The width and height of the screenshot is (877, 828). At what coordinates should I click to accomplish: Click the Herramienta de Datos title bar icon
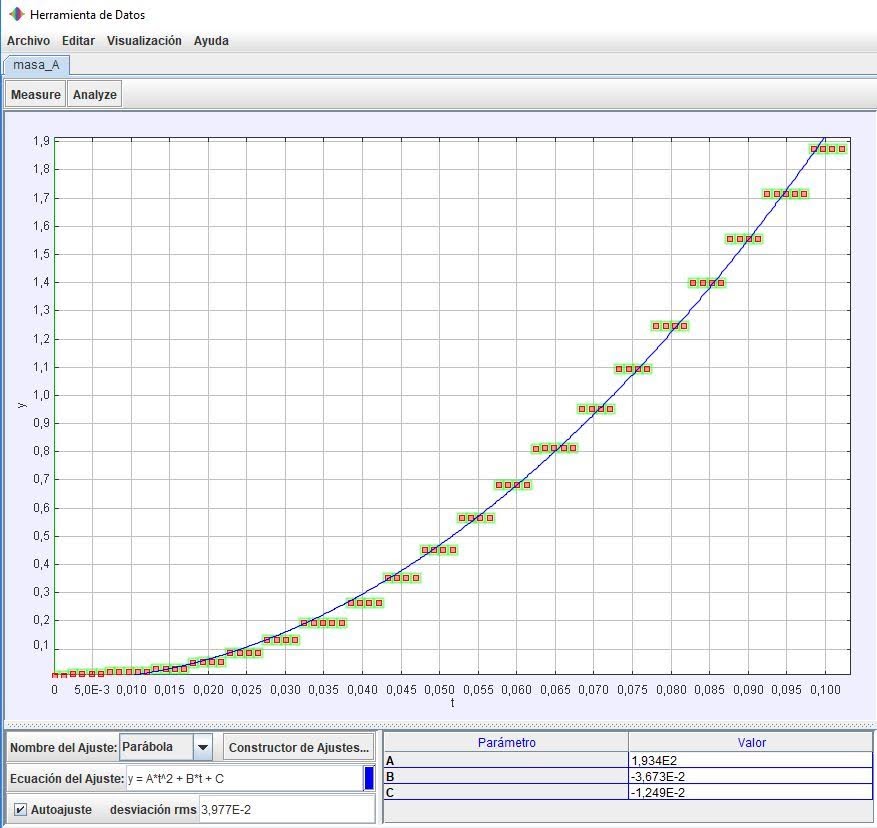16,15
